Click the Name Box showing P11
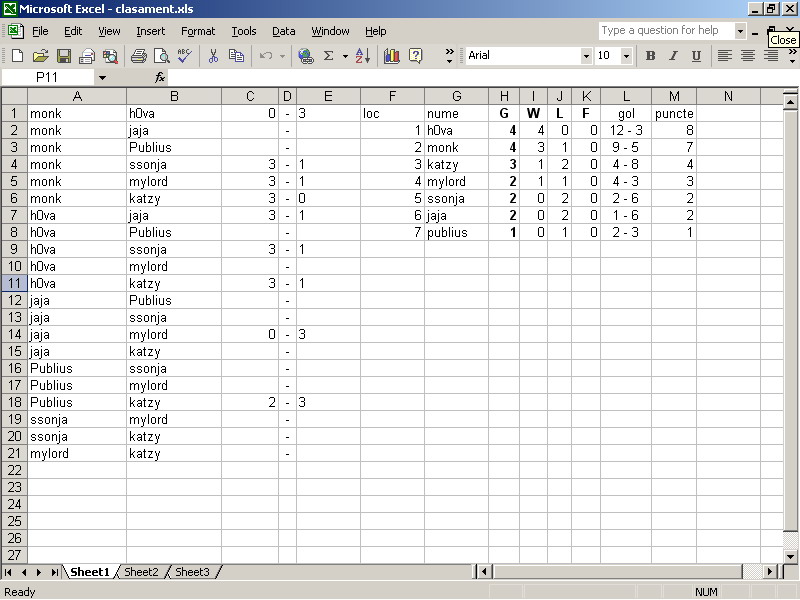 (x=48, y=78)
